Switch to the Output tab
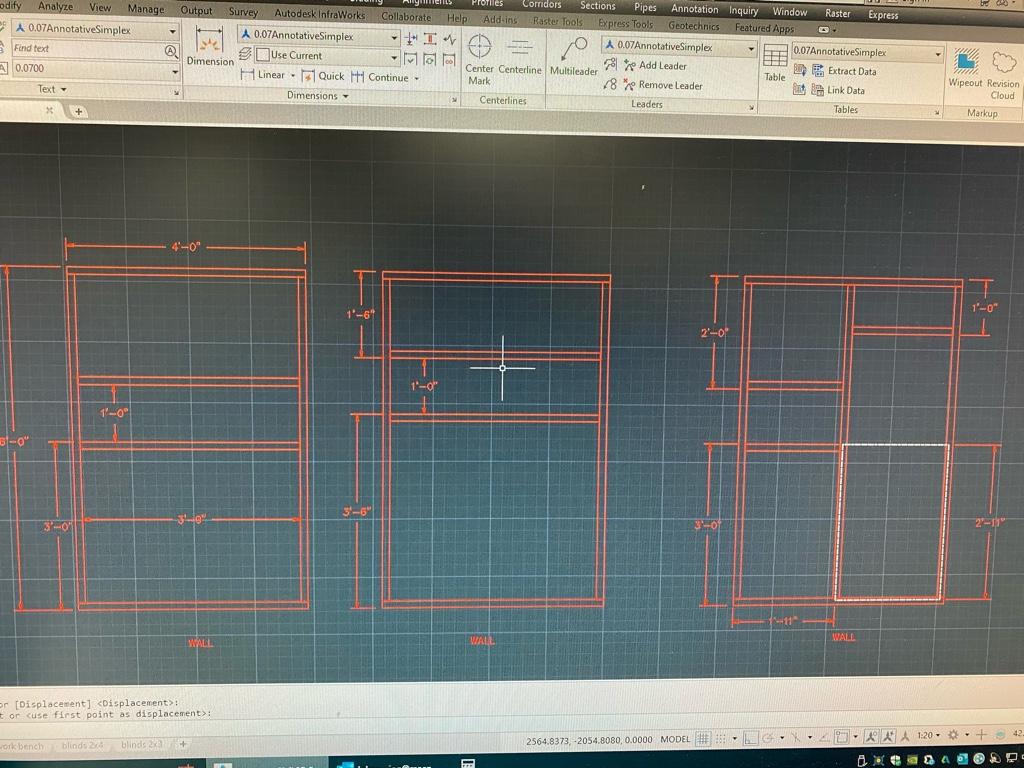The width and height of the screenshot is (1024, 768). pyautogui.click(x=197, y=10)
